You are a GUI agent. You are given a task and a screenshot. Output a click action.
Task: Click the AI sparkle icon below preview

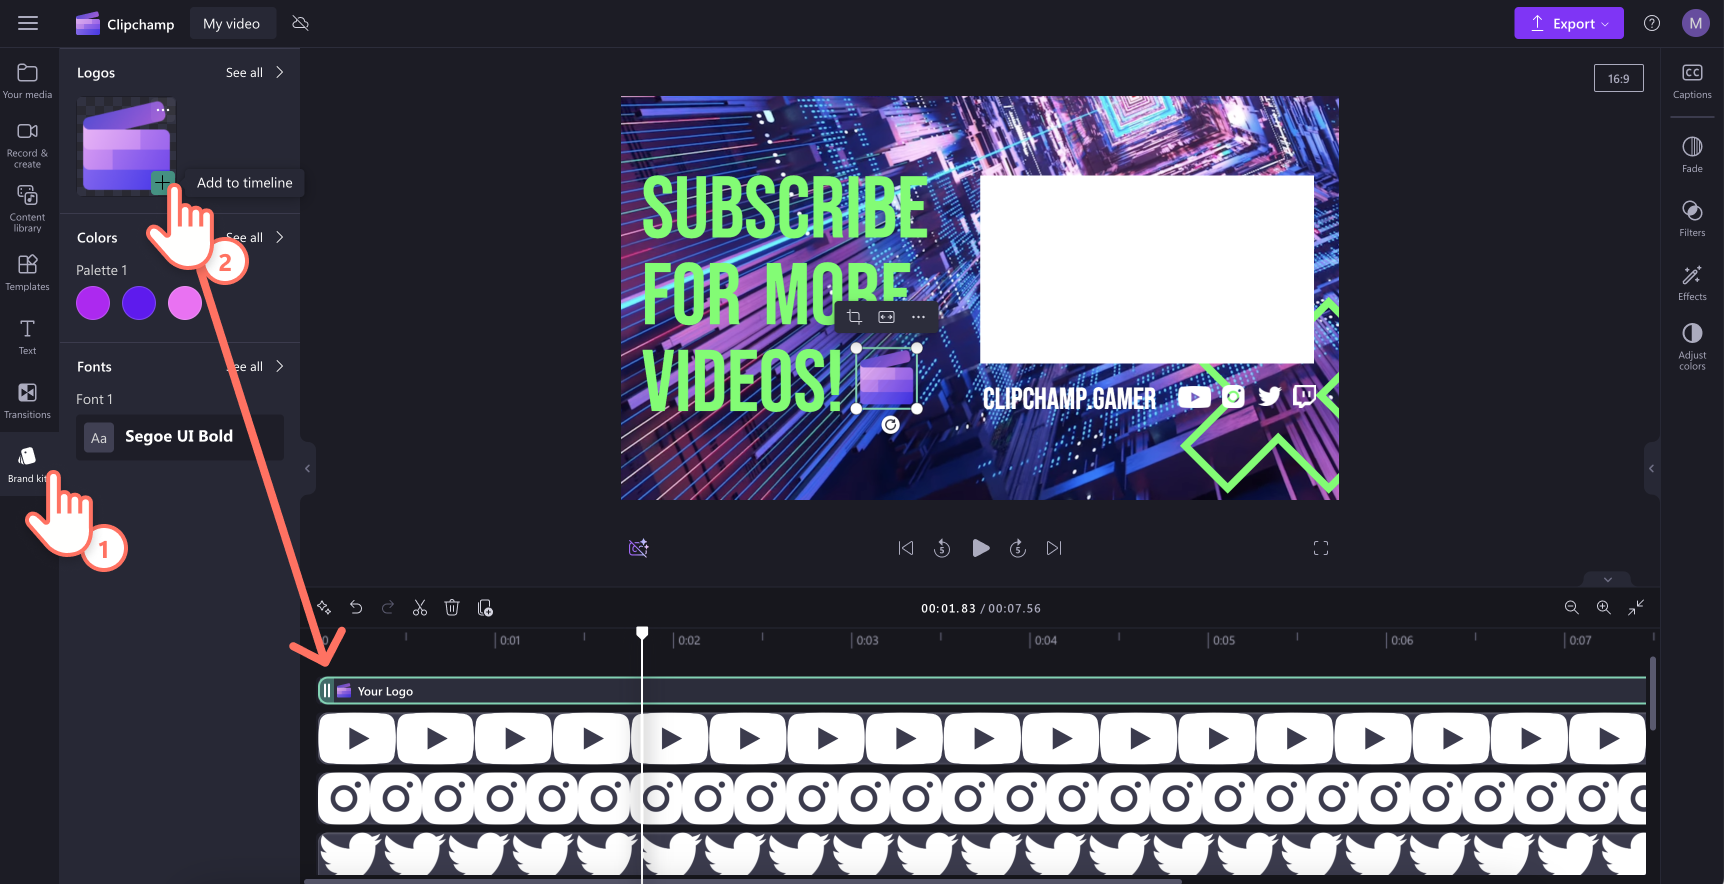639,548
